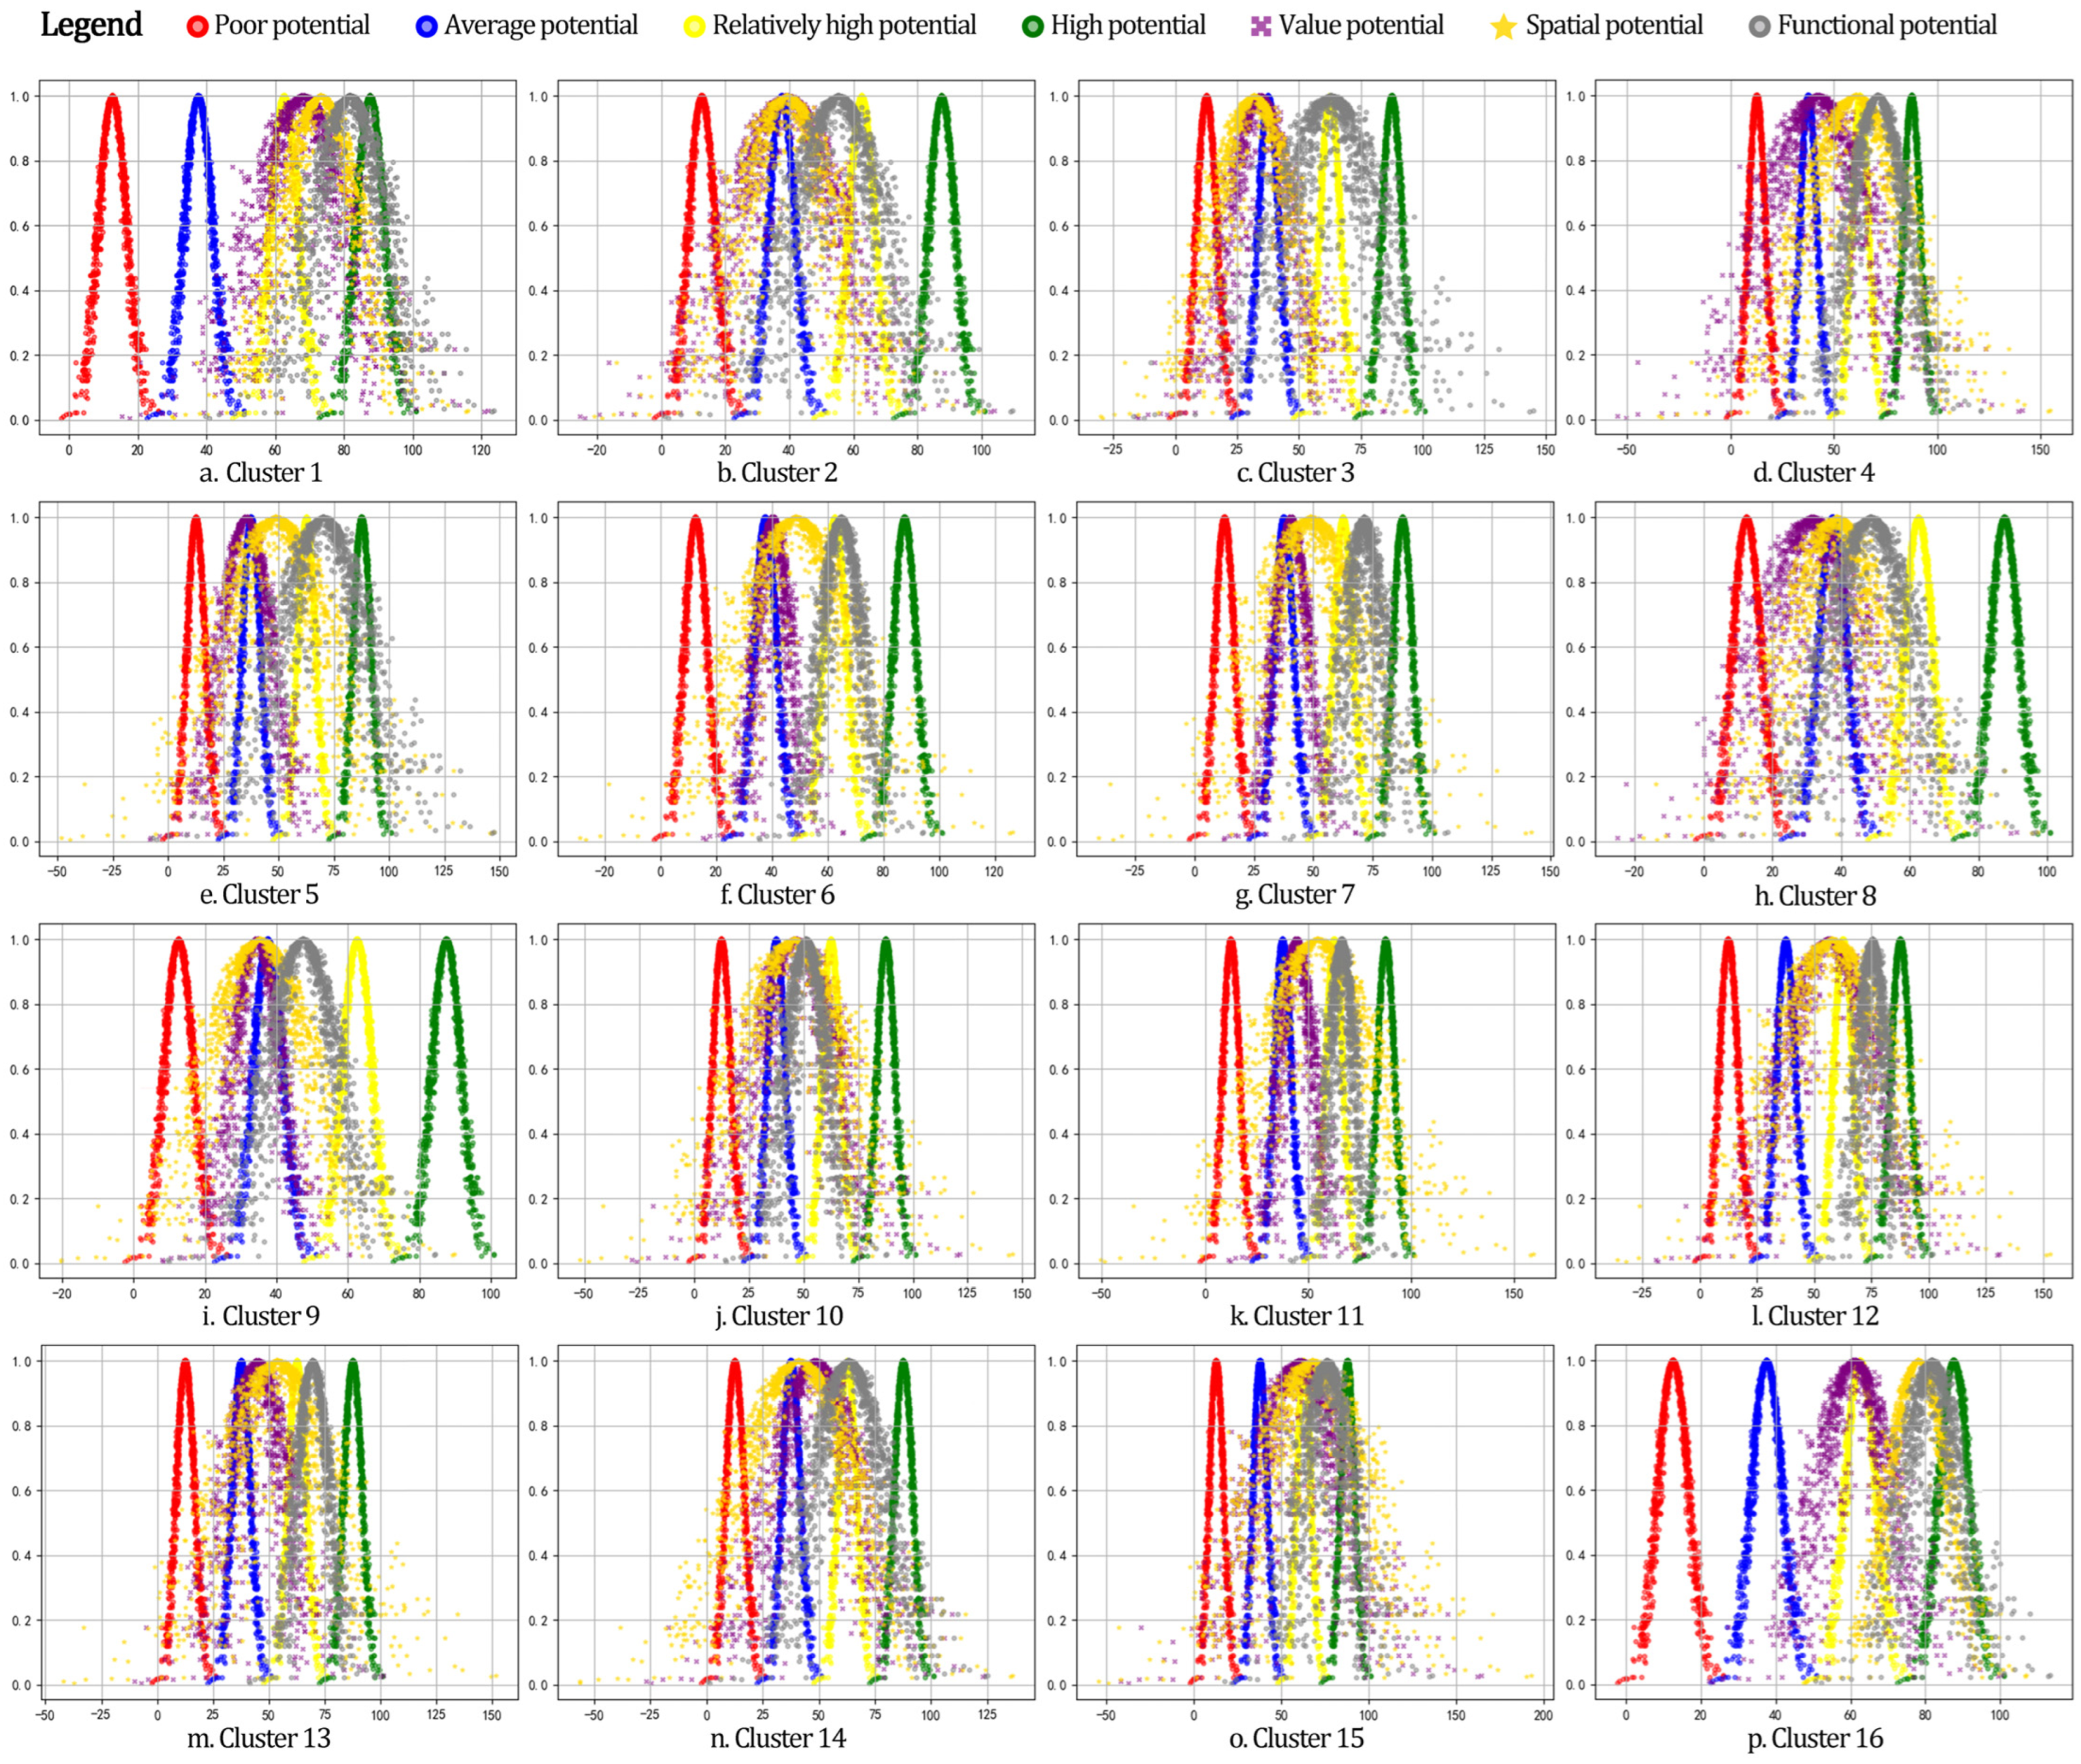
Task: Click the gold star Spatial potential marker
Action: tap(1504, 27)
